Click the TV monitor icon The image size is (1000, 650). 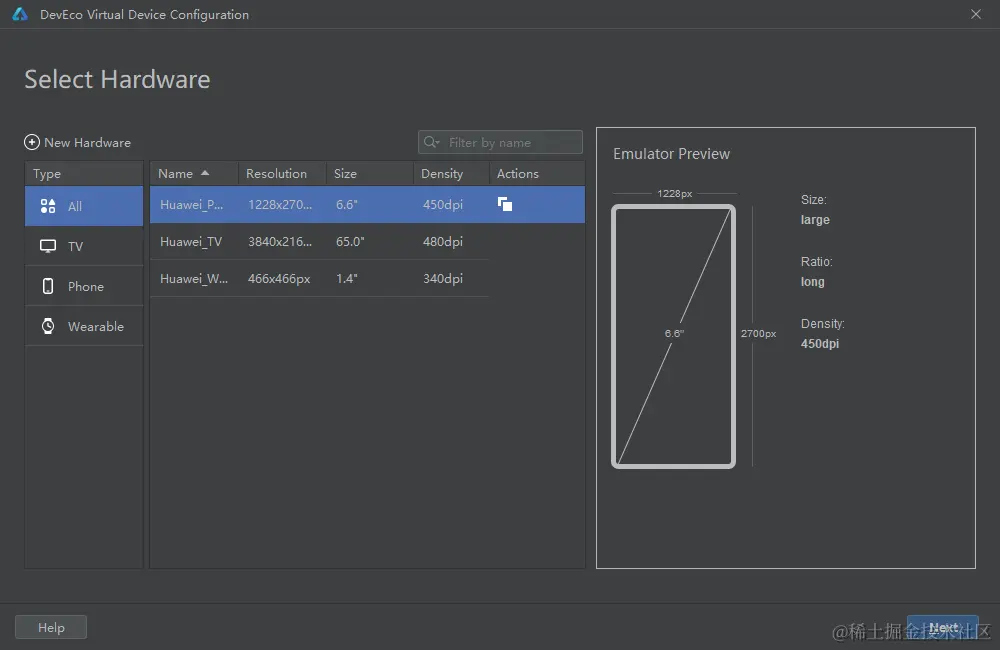[x=48, y=246]
